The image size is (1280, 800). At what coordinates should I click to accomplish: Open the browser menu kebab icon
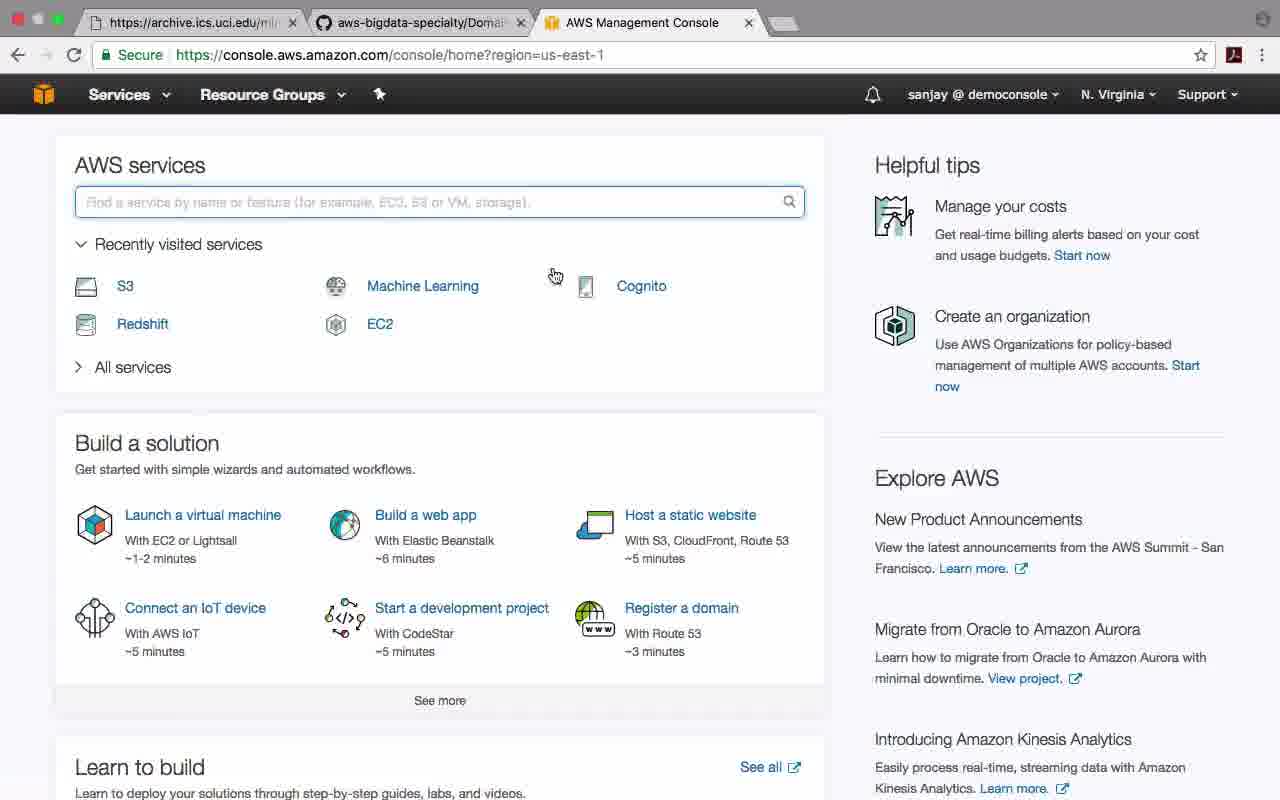tap(1264, 55)
